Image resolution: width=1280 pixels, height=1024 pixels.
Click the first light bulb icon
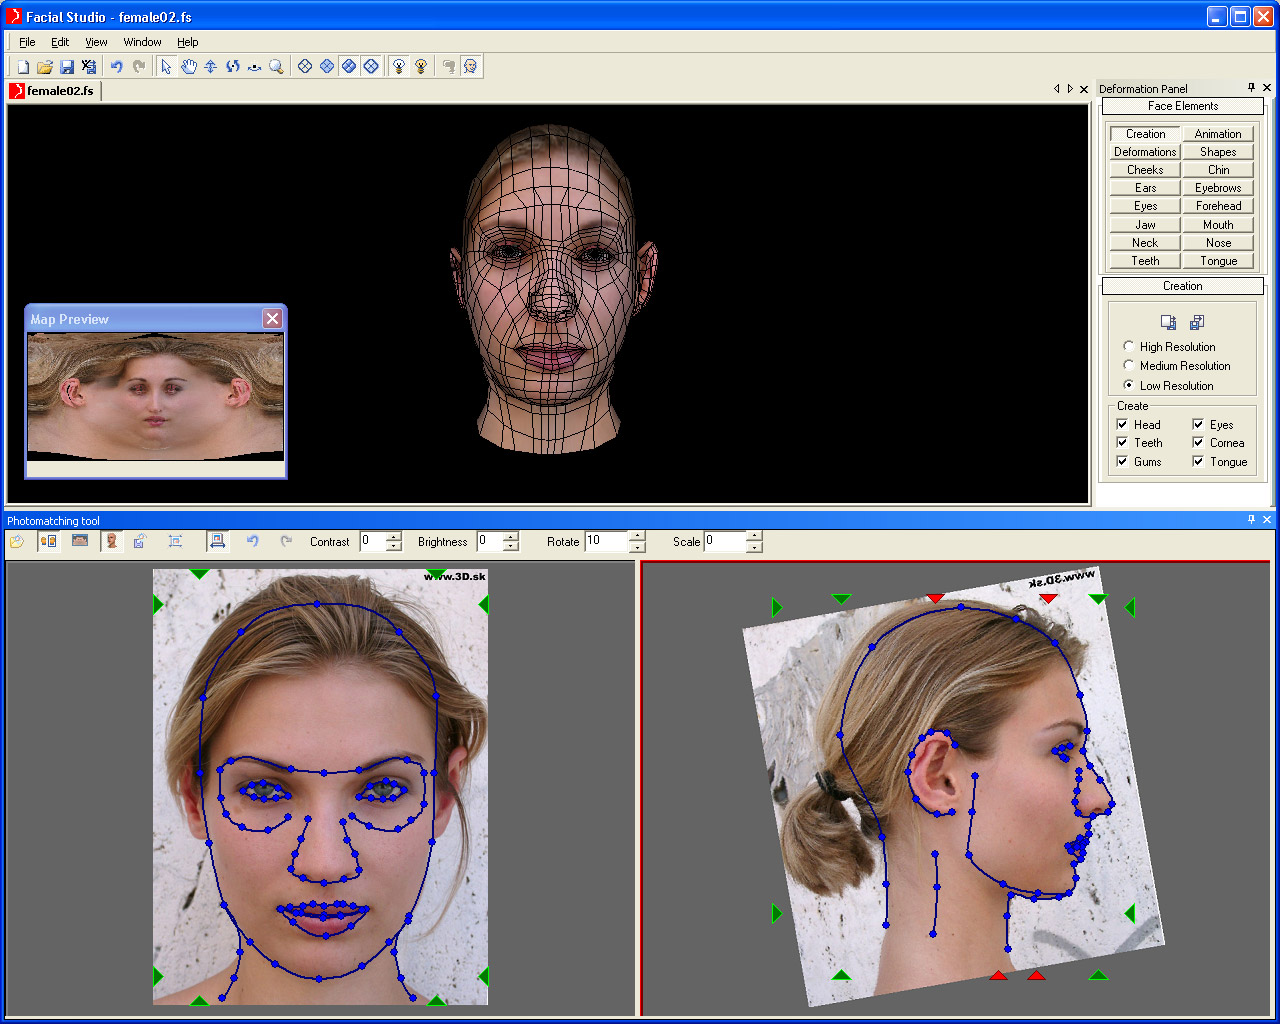[x=399, y=67]
